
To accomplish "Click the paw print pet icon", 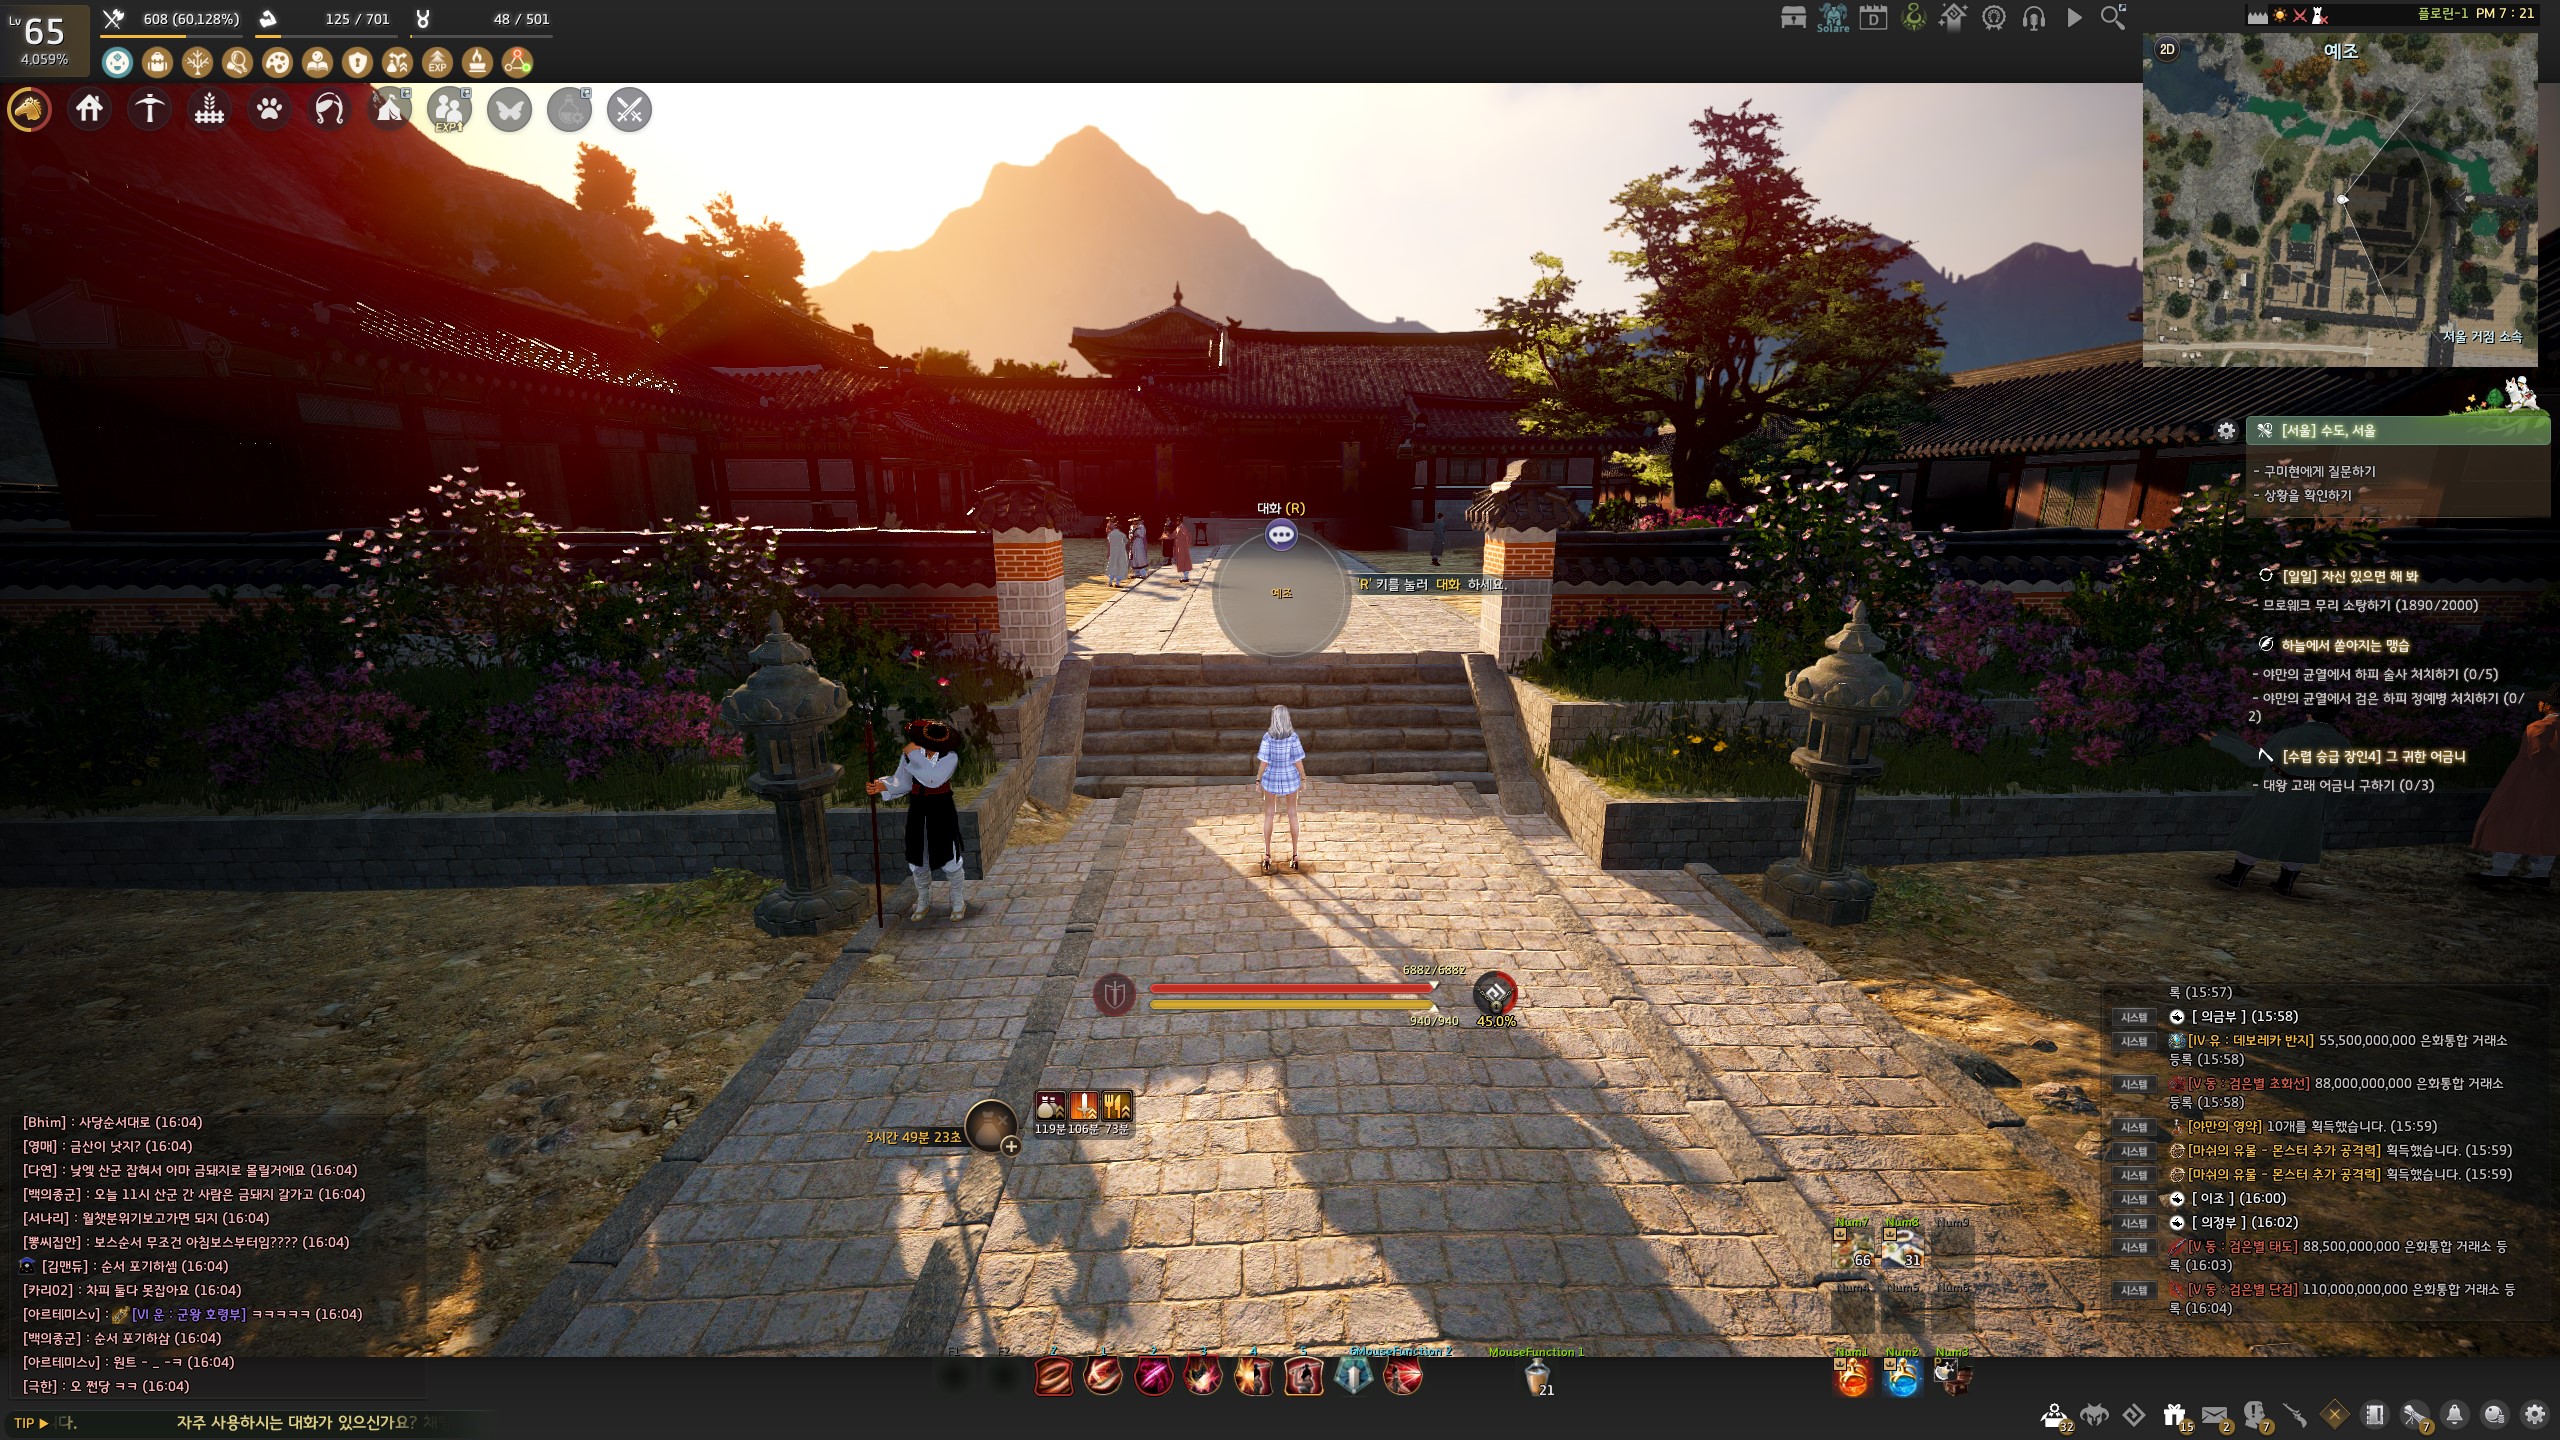I will coord(270,109).
